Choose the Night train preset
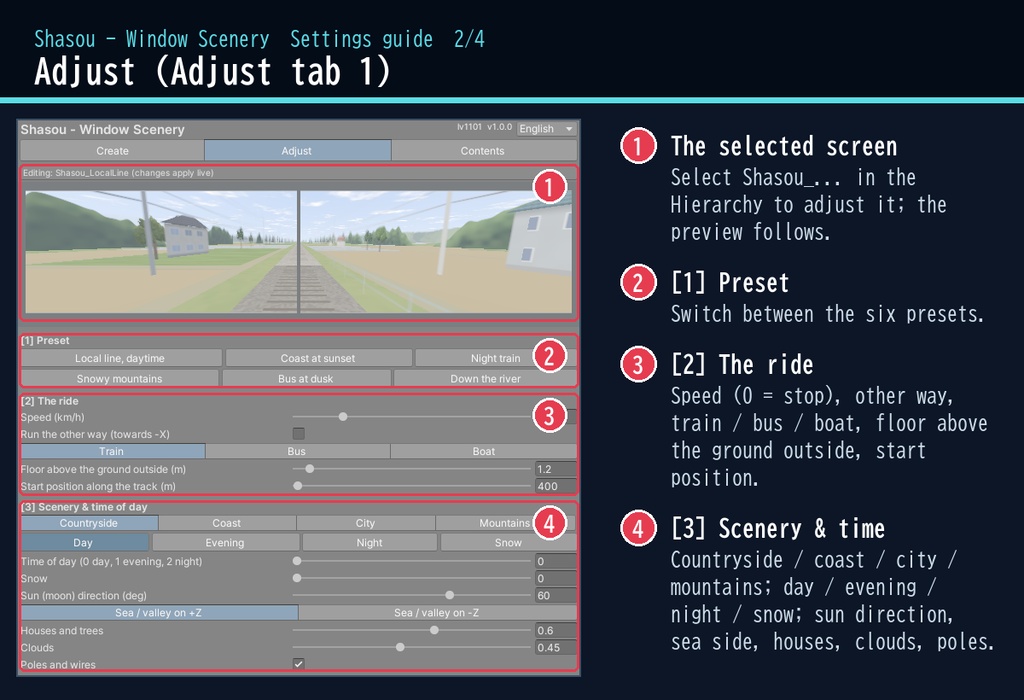The width and height of the screenshot is (1024, 700). (x=496, y=358)
